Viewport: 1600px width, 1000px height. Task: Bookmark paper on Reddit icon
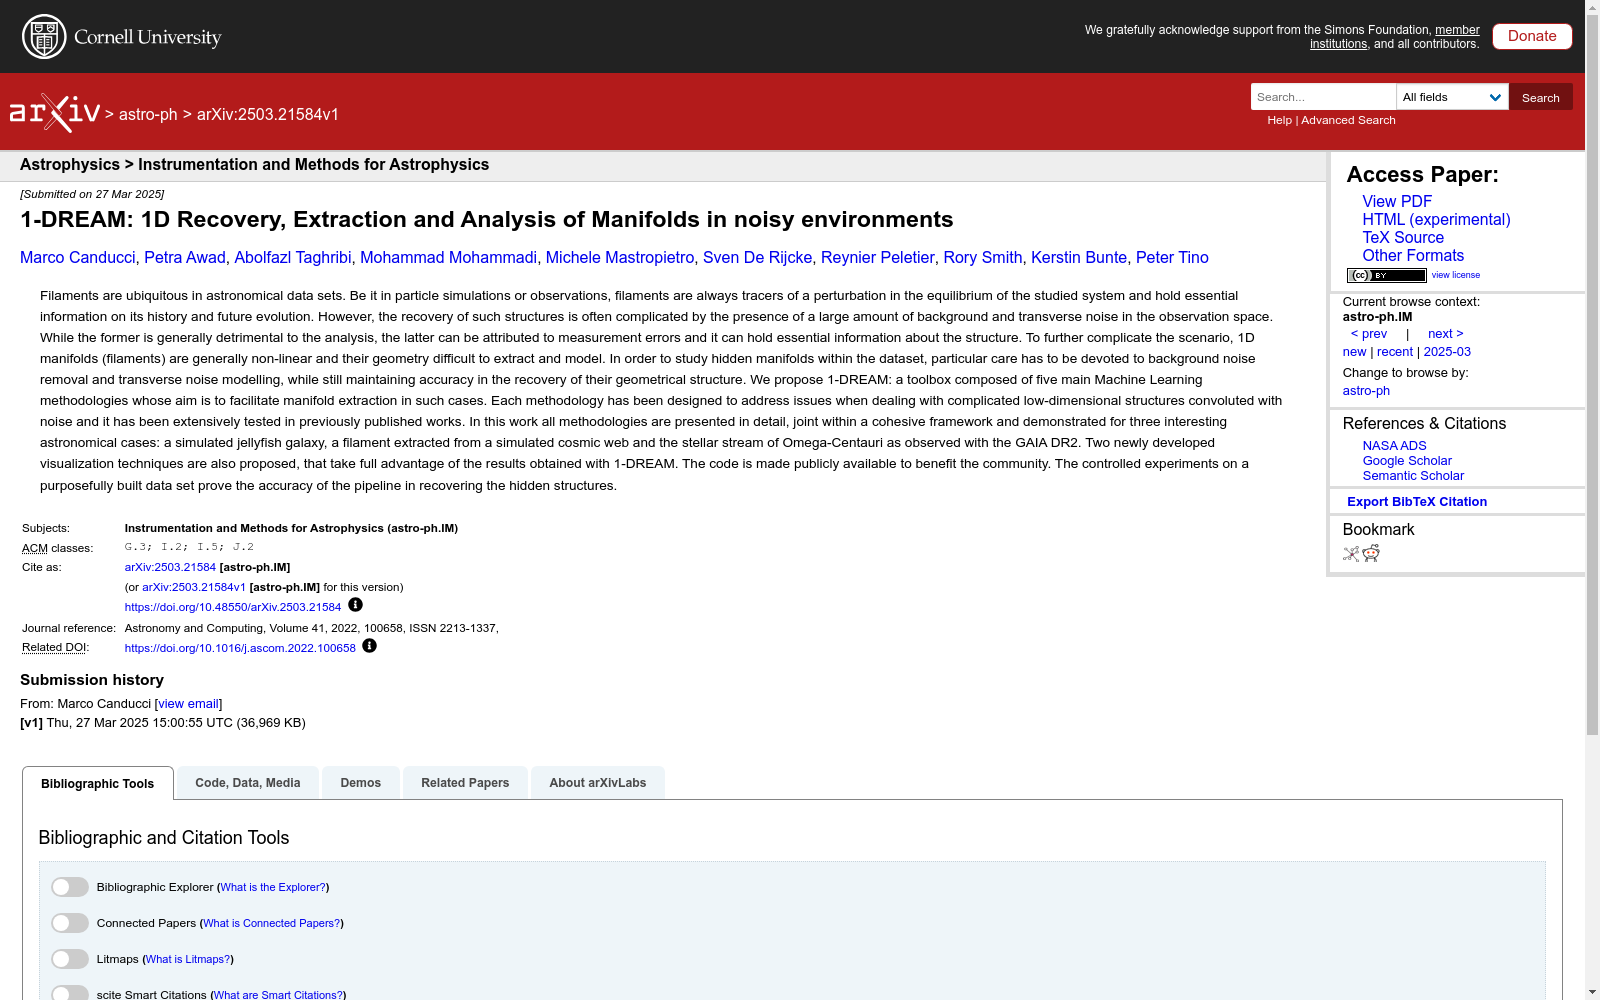coord(1371,554)
